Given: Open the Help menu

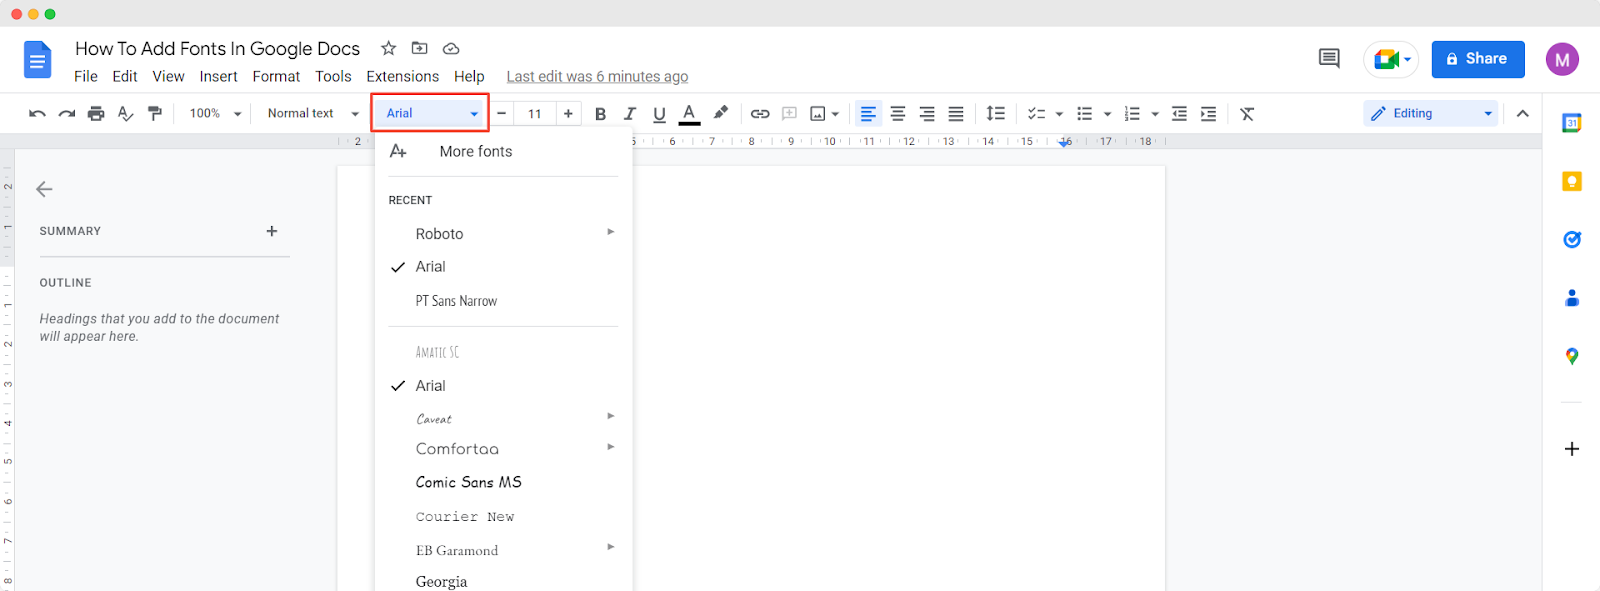Looking at the screenshot, I should pos(469,76).
